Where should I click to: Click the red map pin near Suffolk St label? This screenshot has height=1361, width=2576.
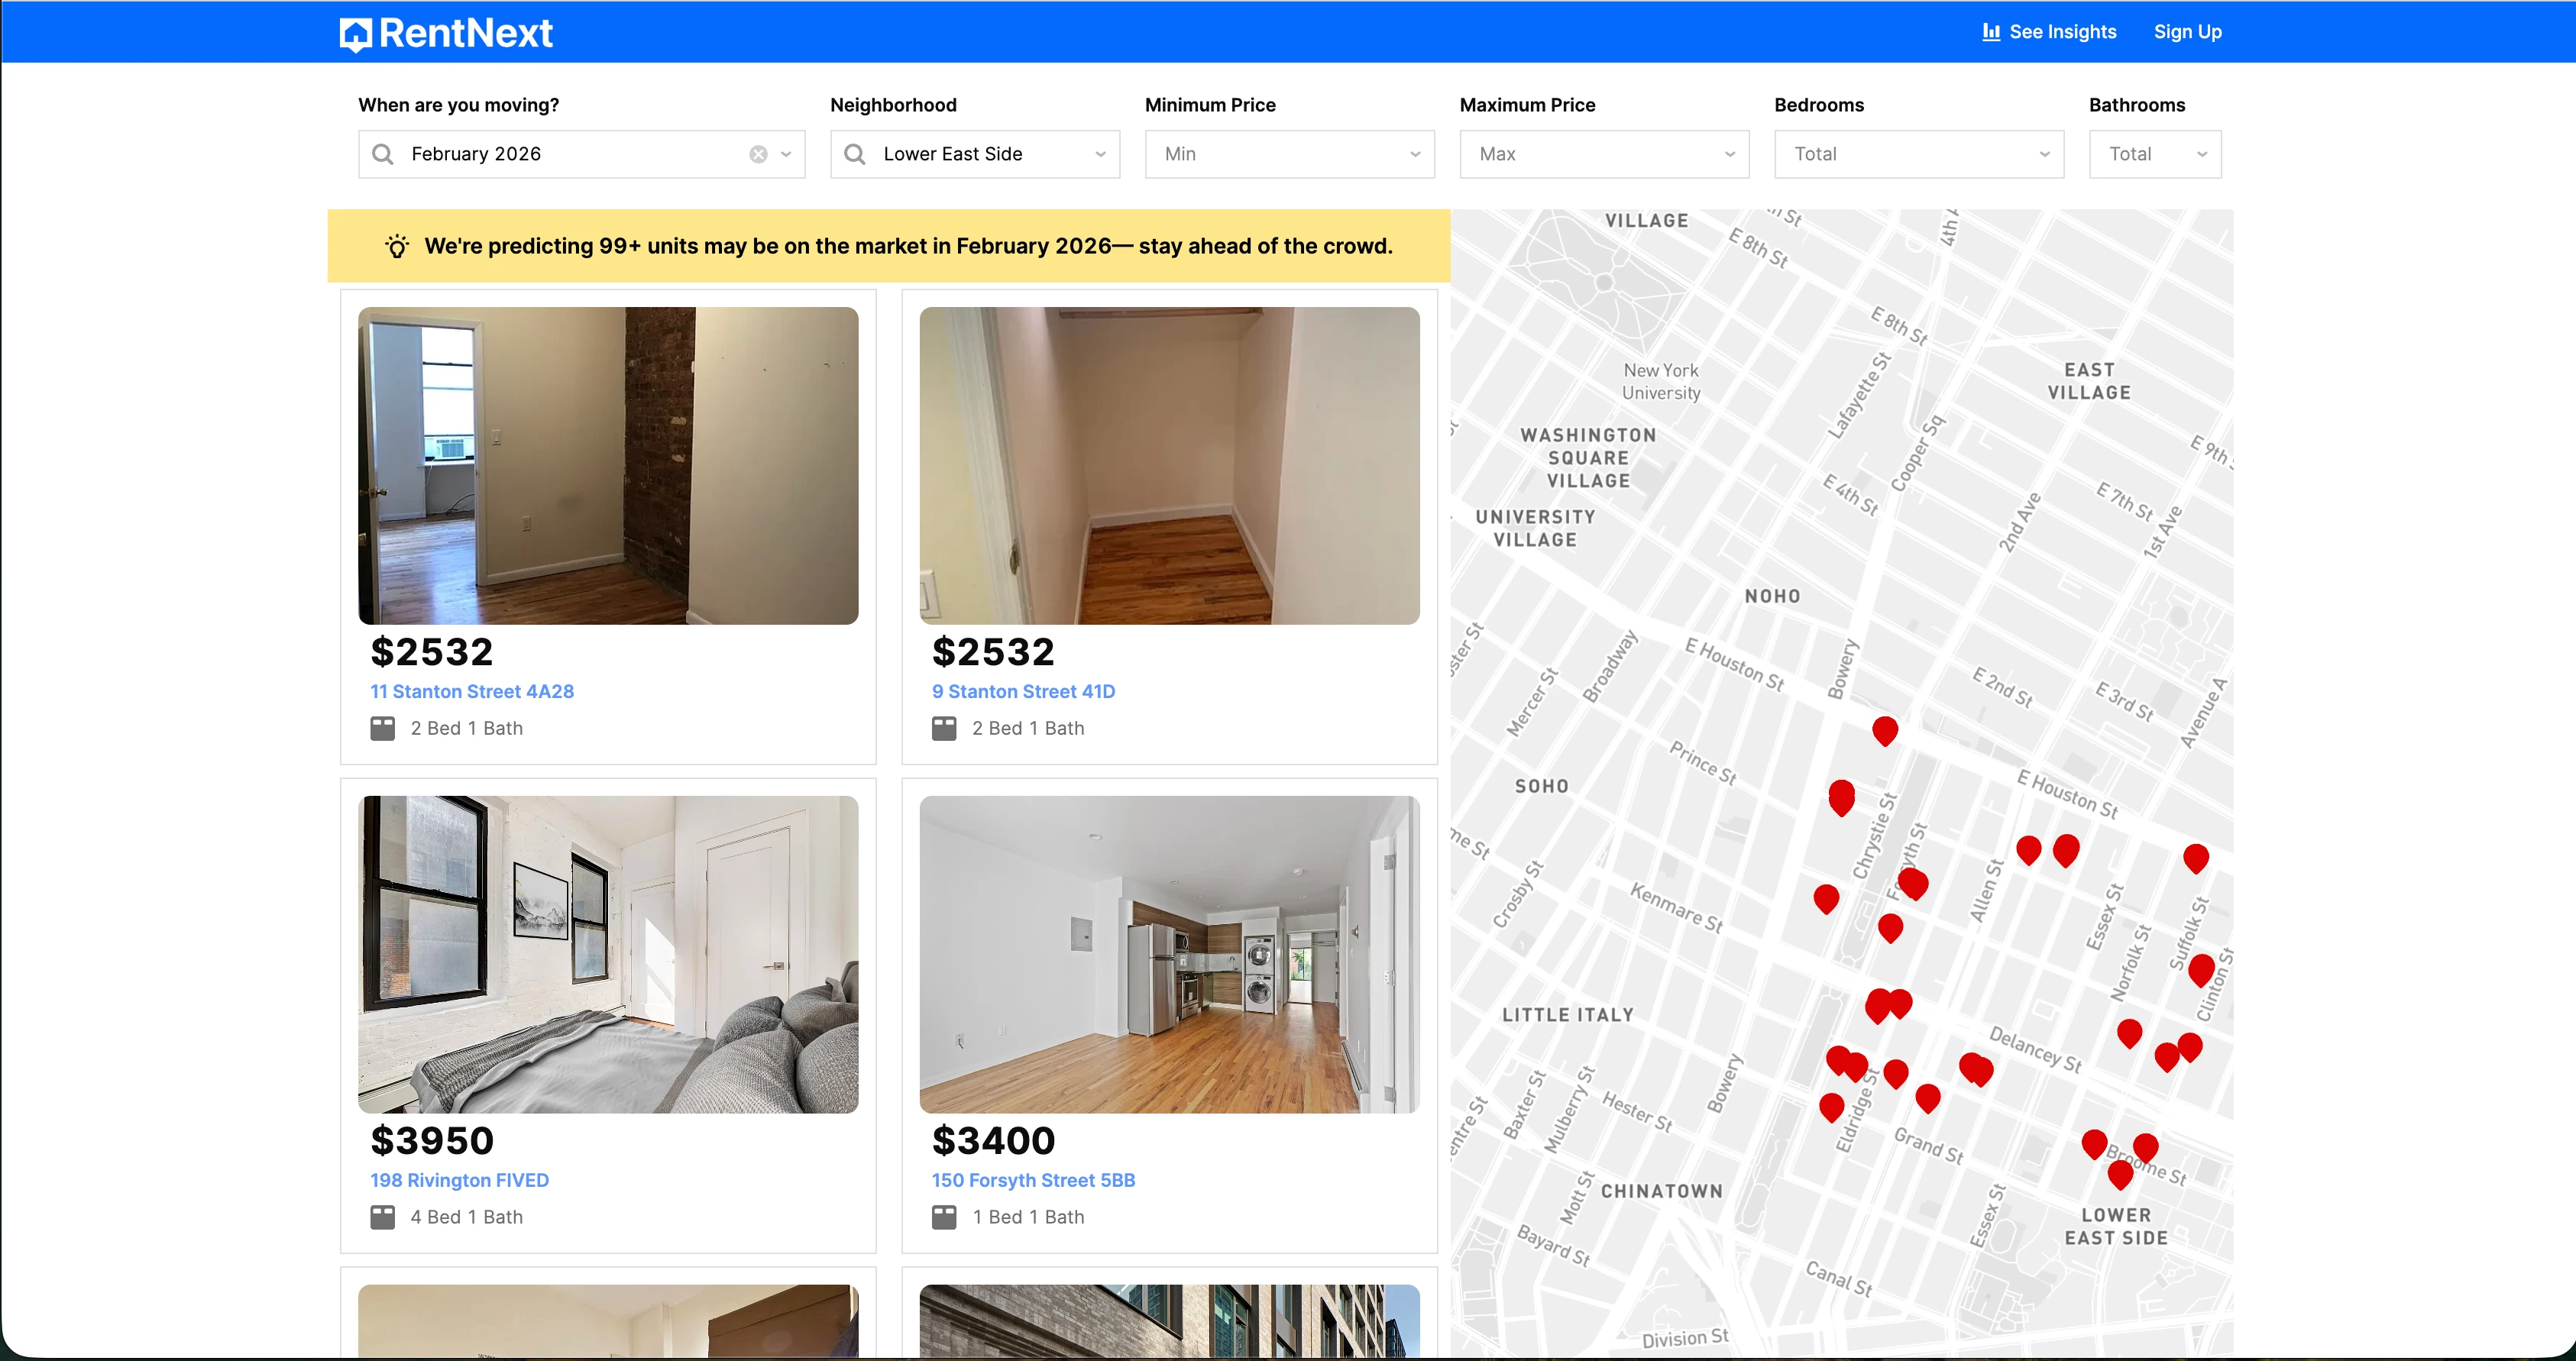click(2200, 967)
